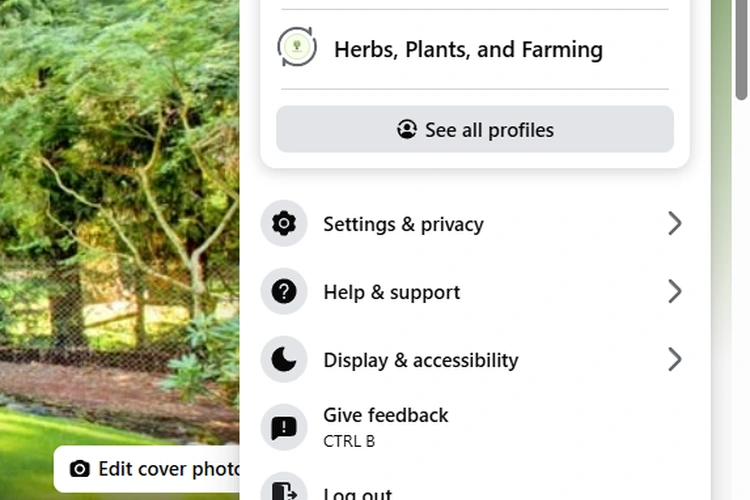Click the vertical scrollbar thumb on the right
Image resolution: width=750 pixels, height=500 pixels.
741,50
